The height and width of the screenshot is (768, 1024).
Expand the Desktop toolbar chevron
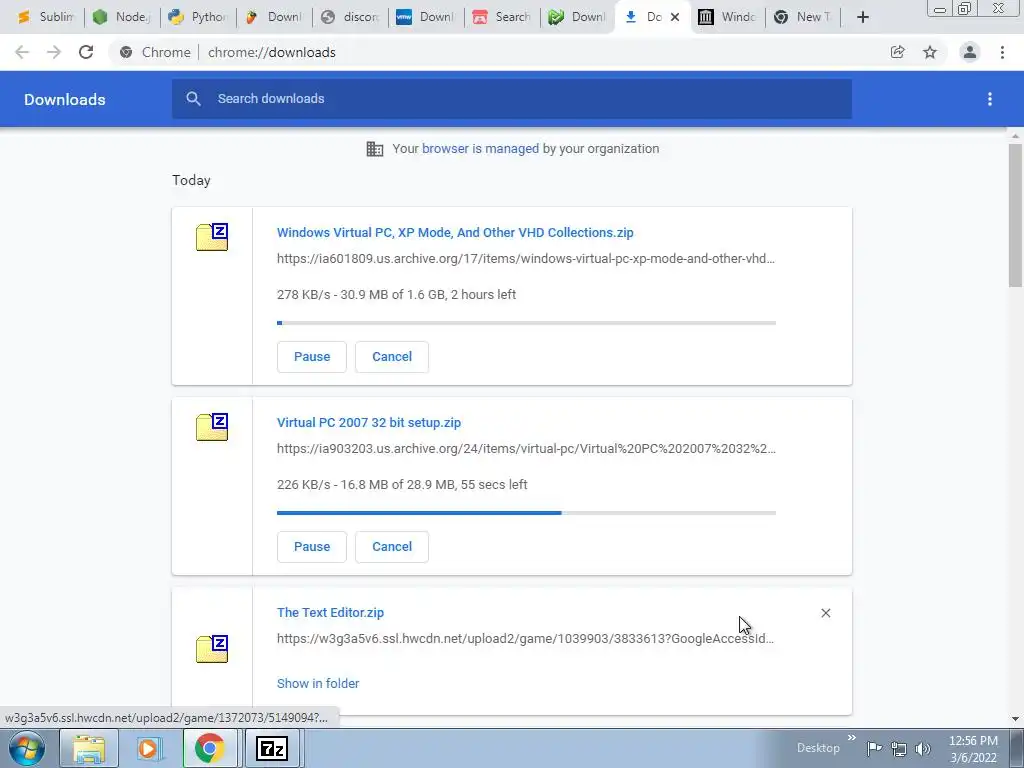[x=852, y=738]
